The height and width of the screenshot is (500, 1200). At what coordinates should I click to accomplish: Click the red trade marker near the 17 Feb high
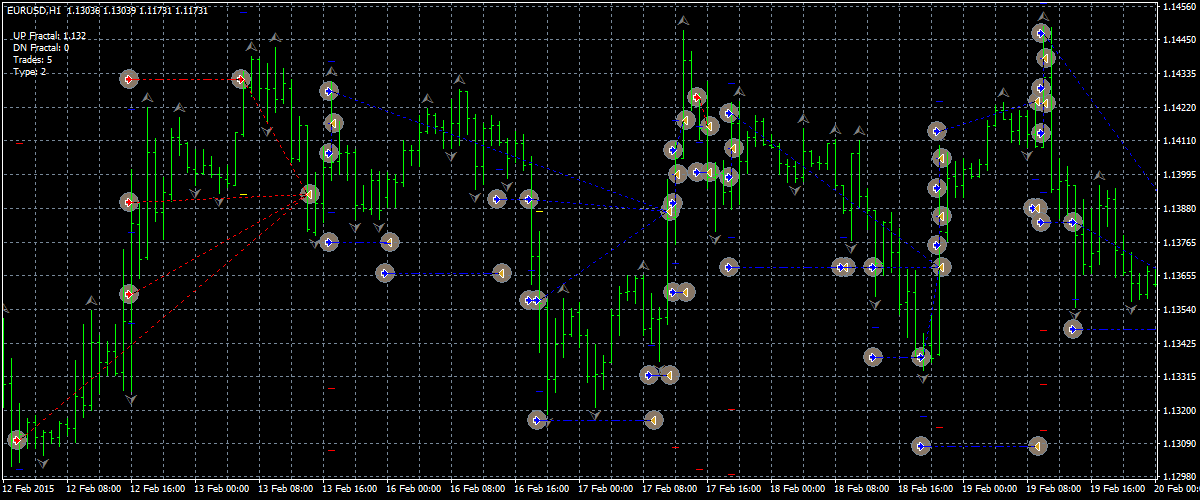click(x=696, y=98)
